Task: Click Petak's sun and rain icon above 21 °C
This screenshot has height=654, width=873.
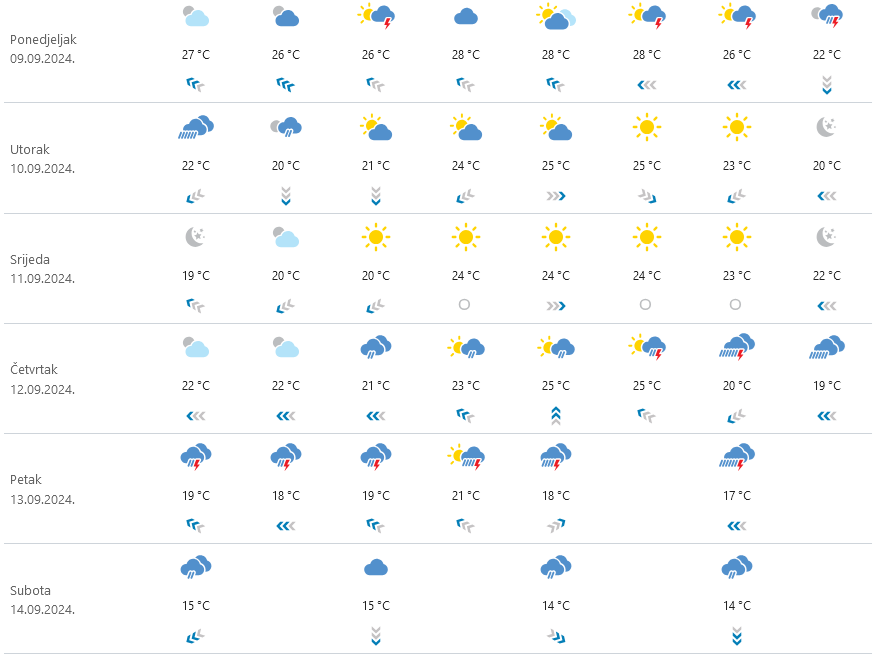Action: point(466,457)
